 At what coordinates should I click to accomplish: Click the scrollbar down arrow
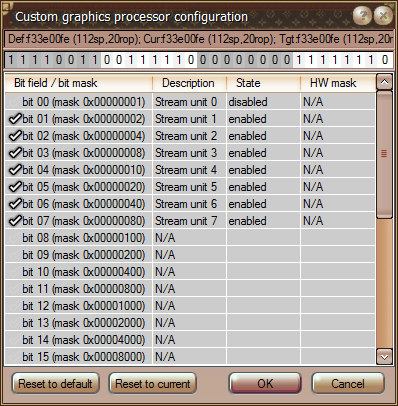tap(384, 357)
